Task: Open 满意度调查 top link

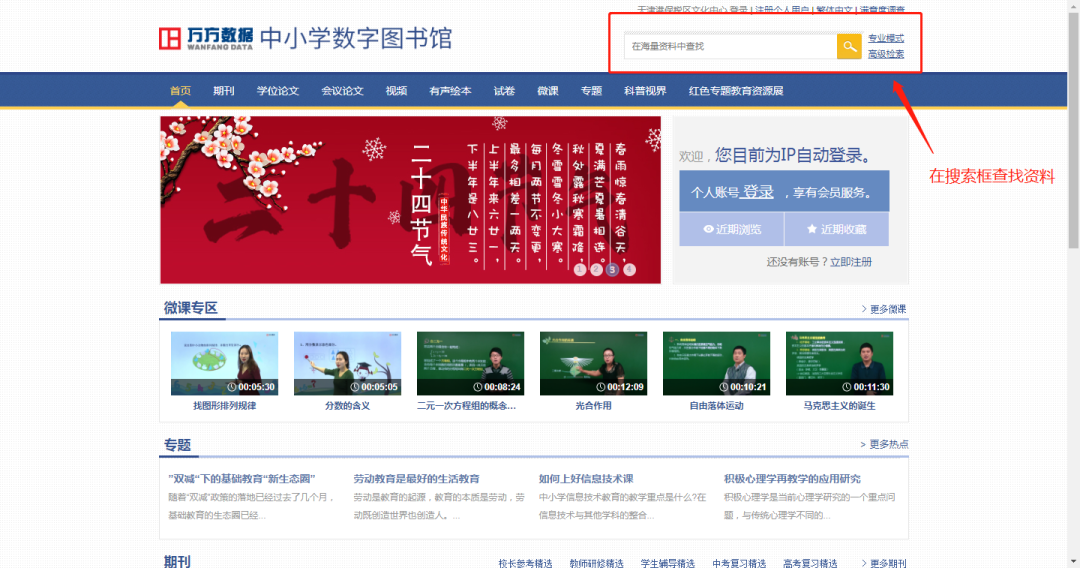Action: (882, 10)
